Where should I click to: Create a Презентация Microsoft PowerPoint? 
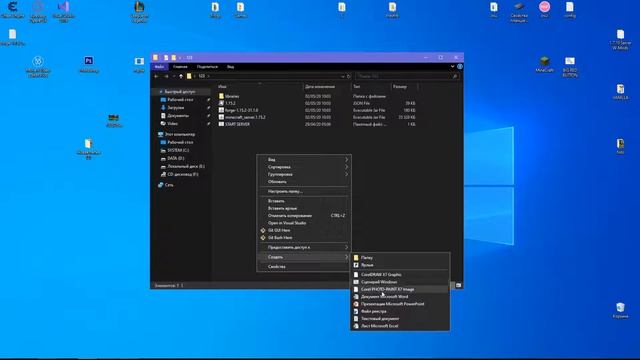[400, 304]
